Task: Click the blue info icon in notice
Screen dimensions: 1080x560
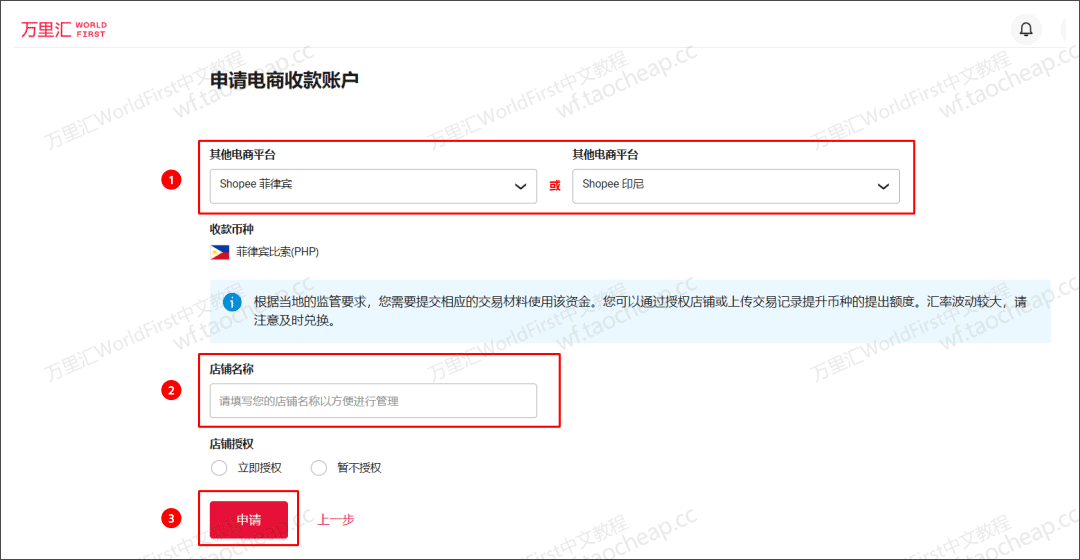Action: 232,302
